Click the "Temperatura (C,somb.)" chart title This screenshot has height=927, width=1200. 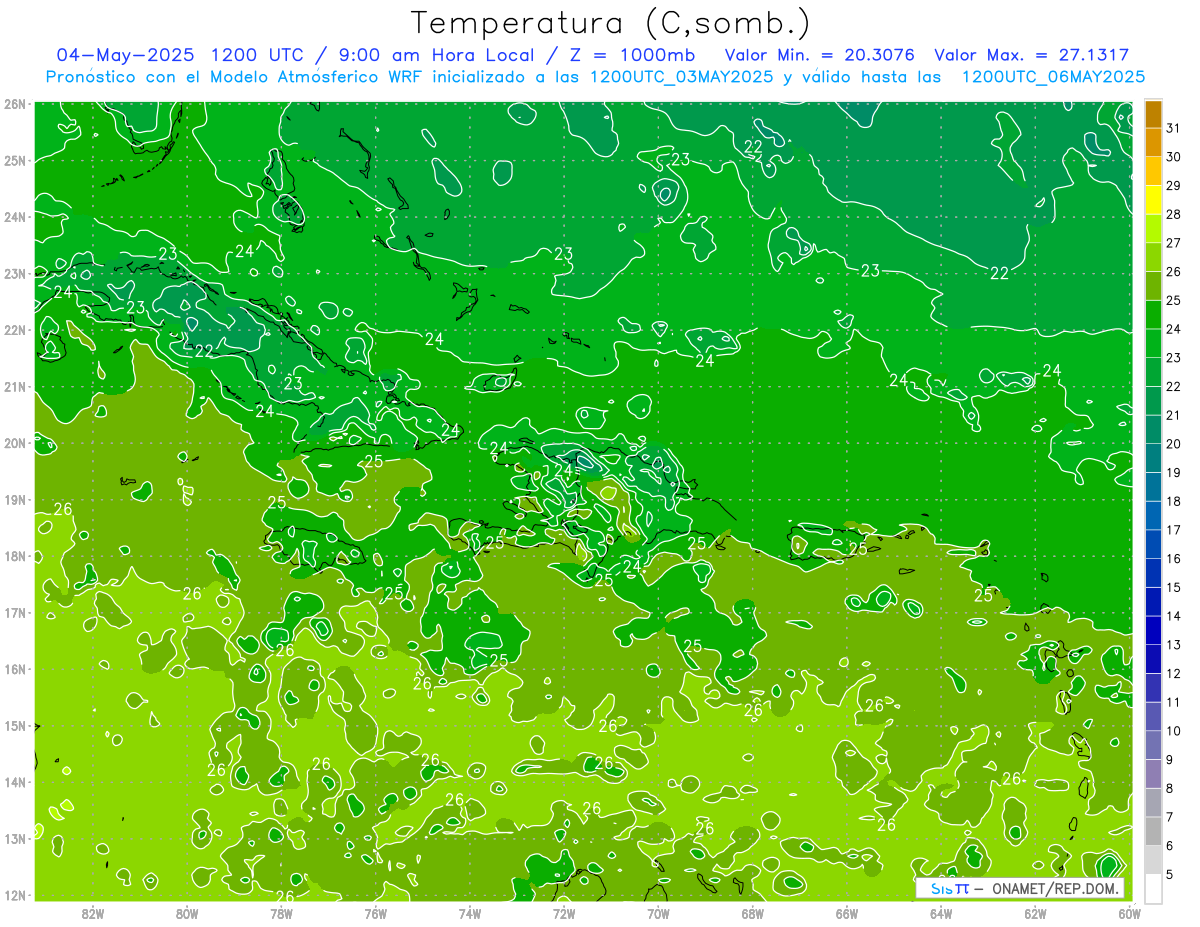[x=610, y=23]
